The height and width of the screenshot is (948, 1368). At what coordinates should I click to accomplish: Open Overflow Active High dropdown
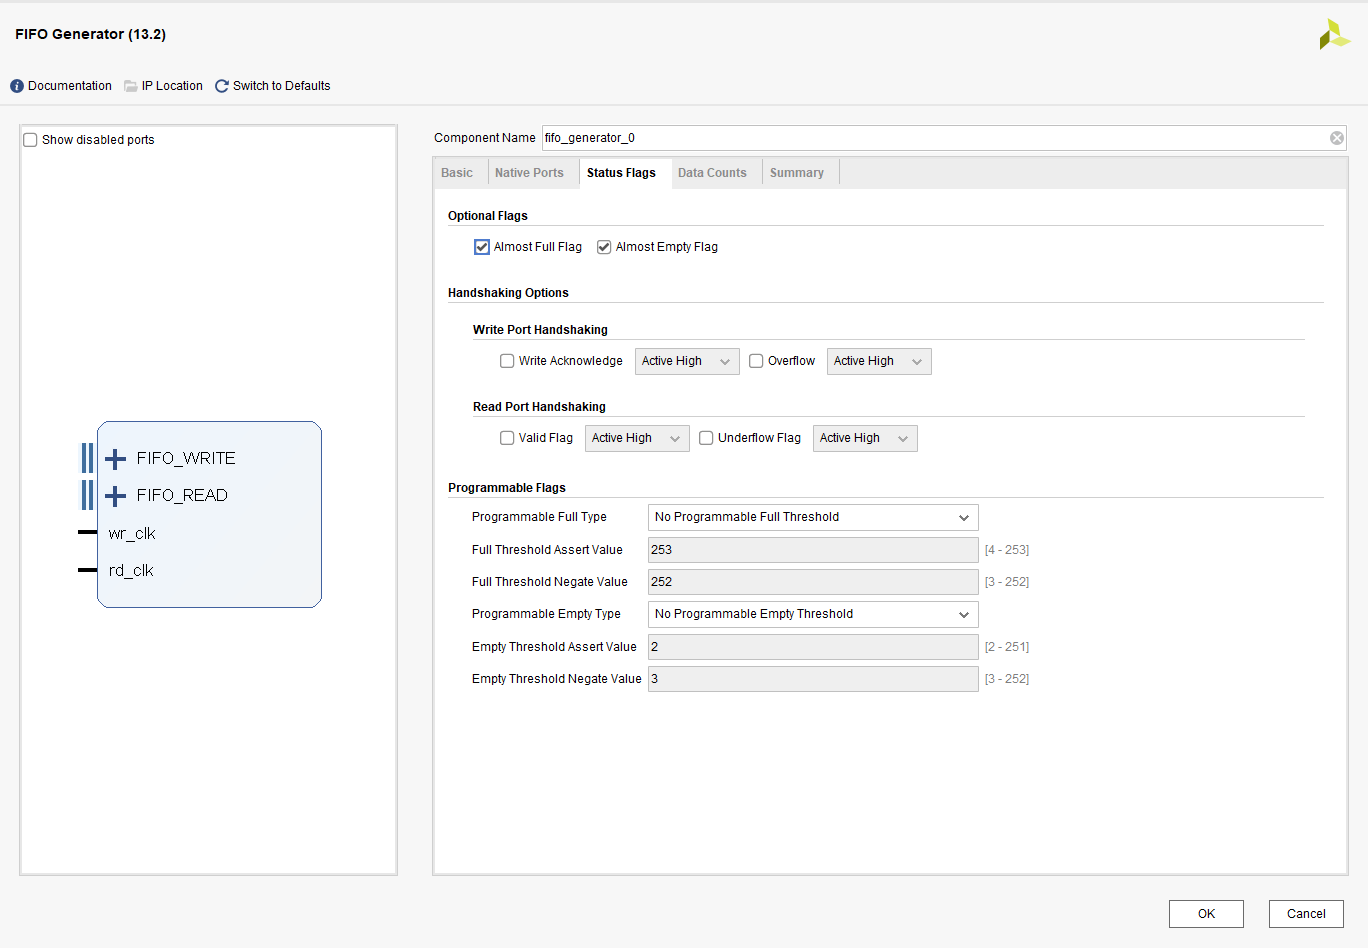[879, 361]
